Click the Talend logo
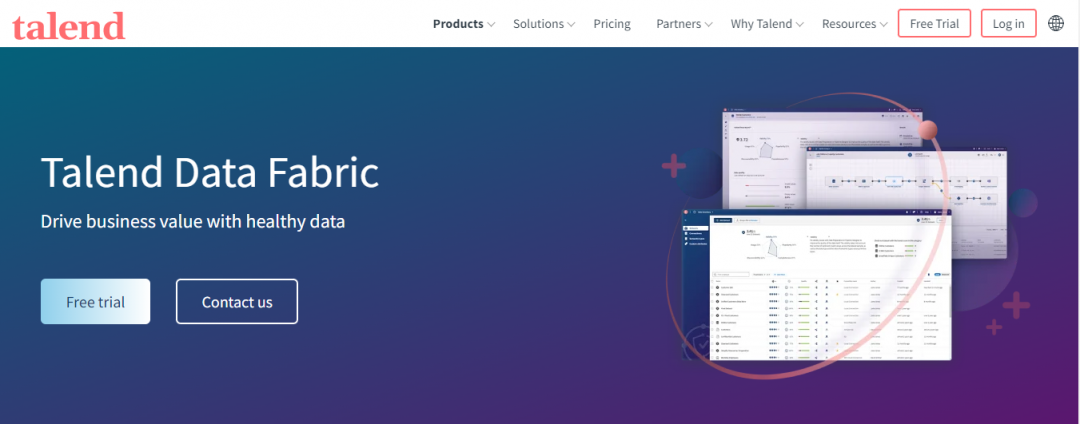The width and height of the screenshot is (1080, 424). [69, 25]
